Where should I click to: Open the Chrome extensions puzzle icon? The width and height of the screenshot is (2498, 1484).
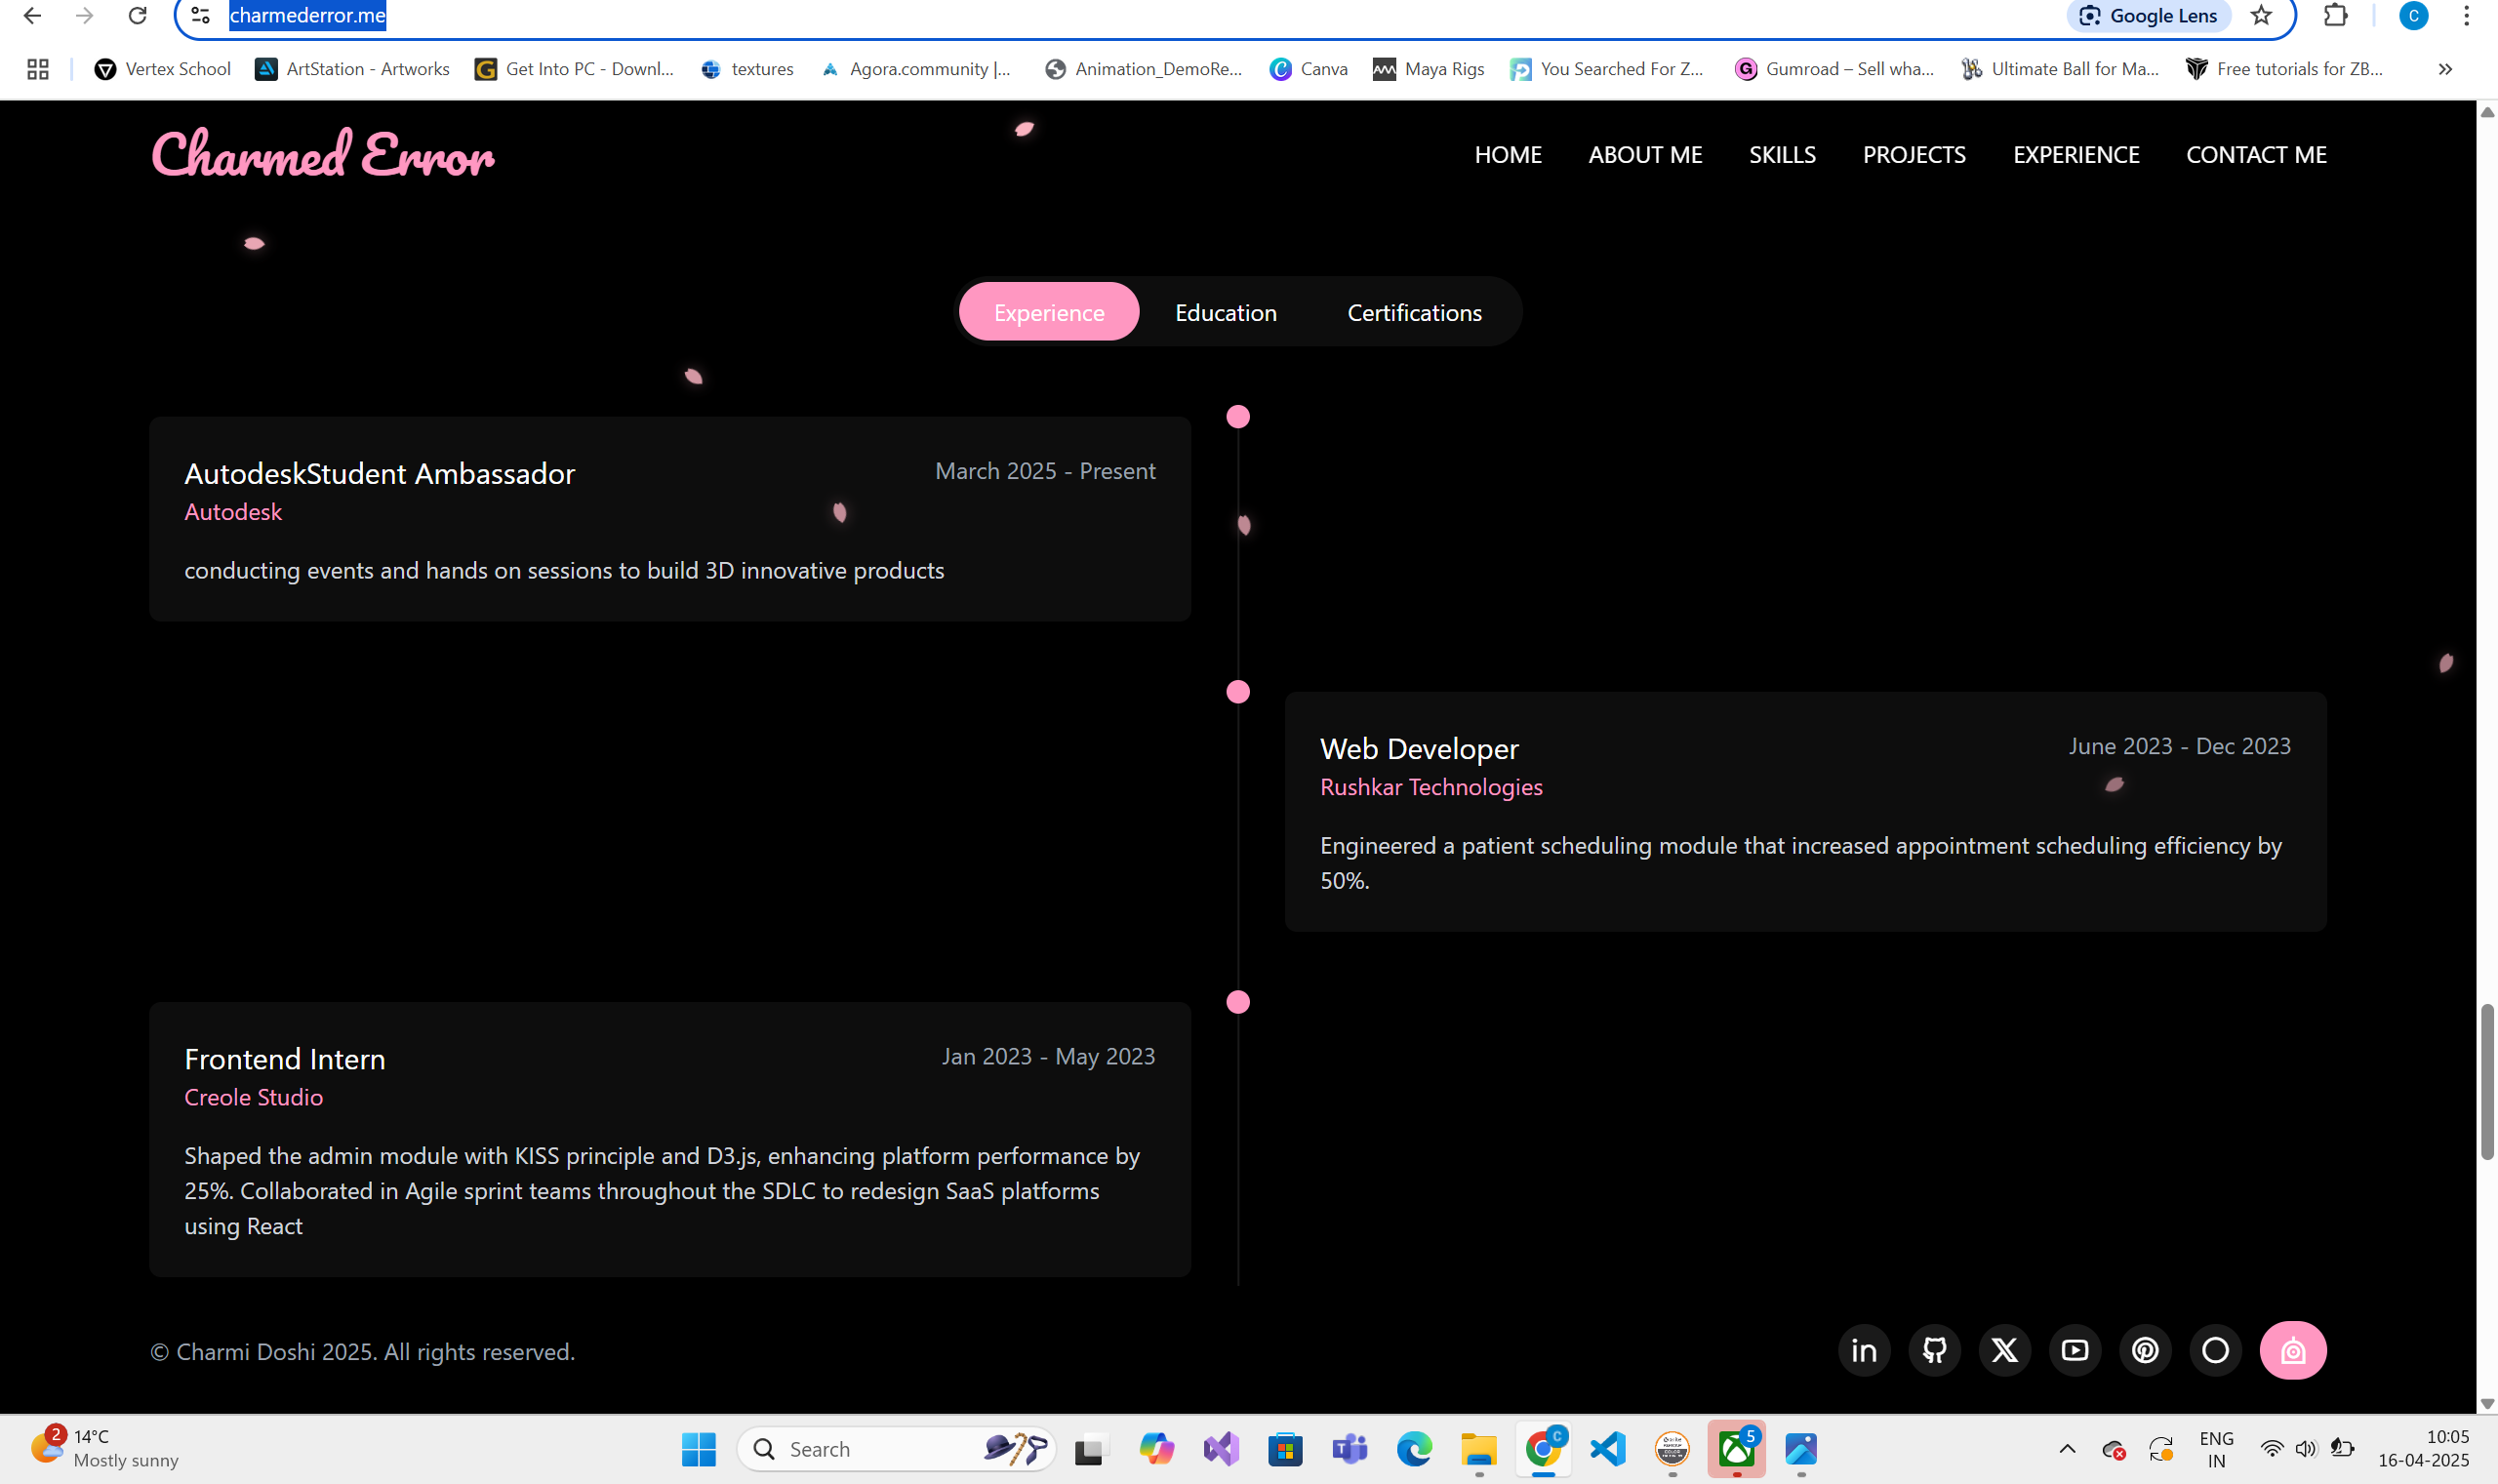(2335, 15)
